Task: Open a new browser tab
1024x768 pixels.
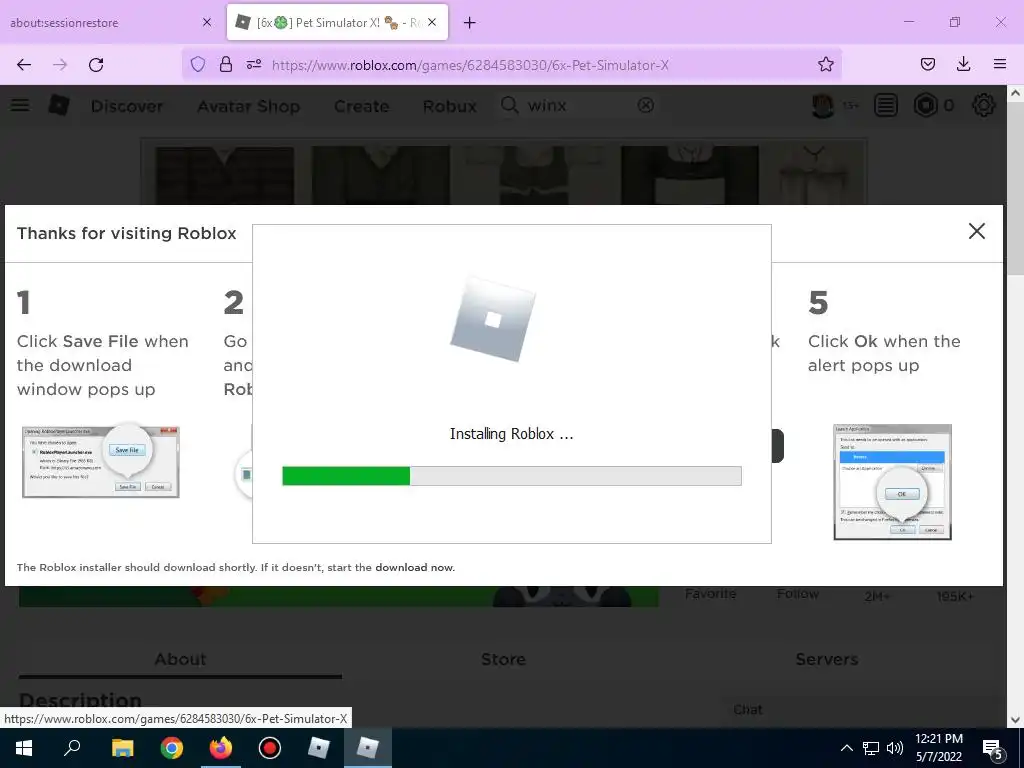Action: point(469,23)
